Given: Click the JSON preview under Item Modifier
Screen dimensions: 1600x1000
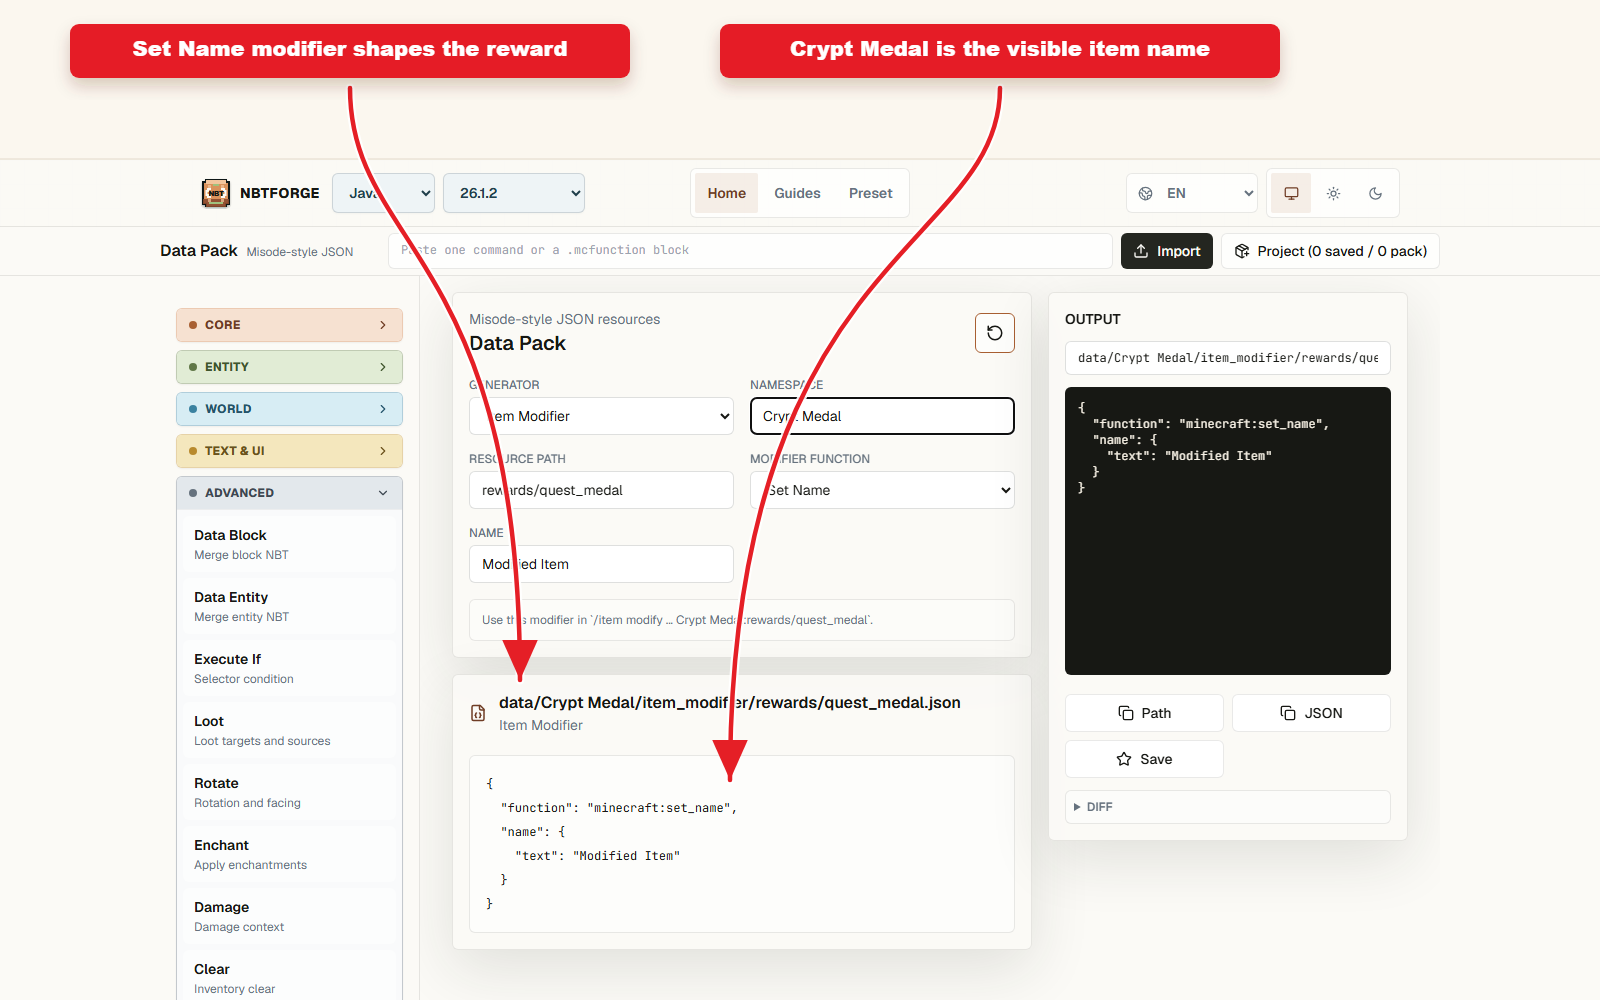Looking at the screenshot, I should click(x=742, y=844).
